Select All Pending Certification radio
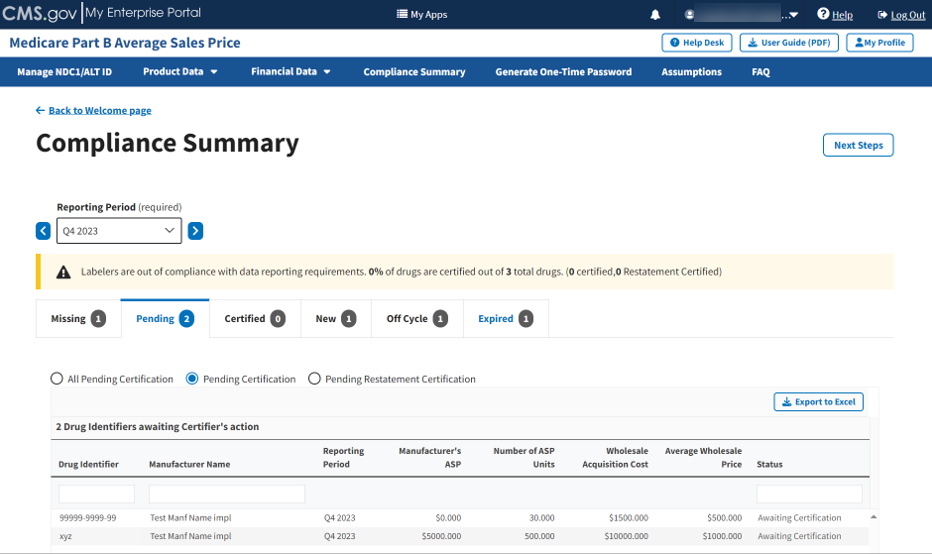Viewport: 932px width, 554px height. click(x=57, y=379)
